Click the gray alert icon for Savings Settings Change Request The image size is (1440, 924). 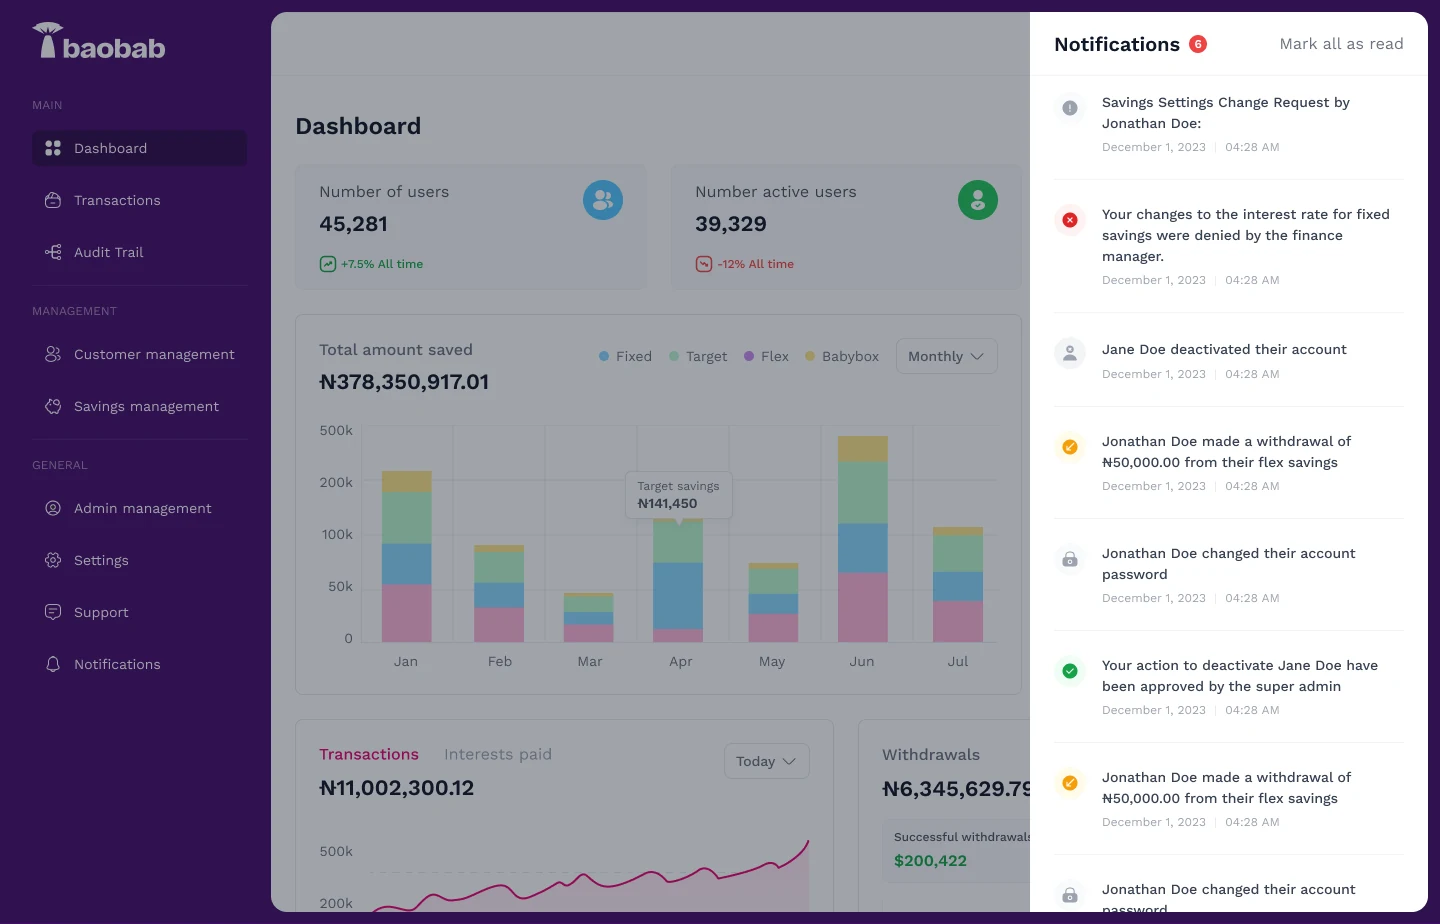1070,108
